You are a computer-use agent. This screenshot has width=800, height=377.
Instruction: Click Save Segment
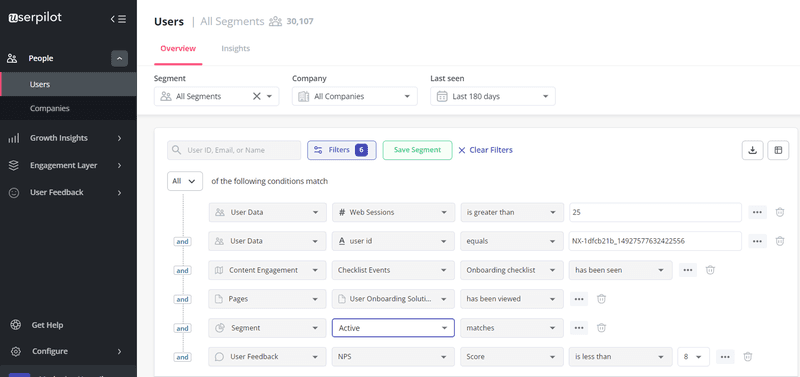click(417, 150)
